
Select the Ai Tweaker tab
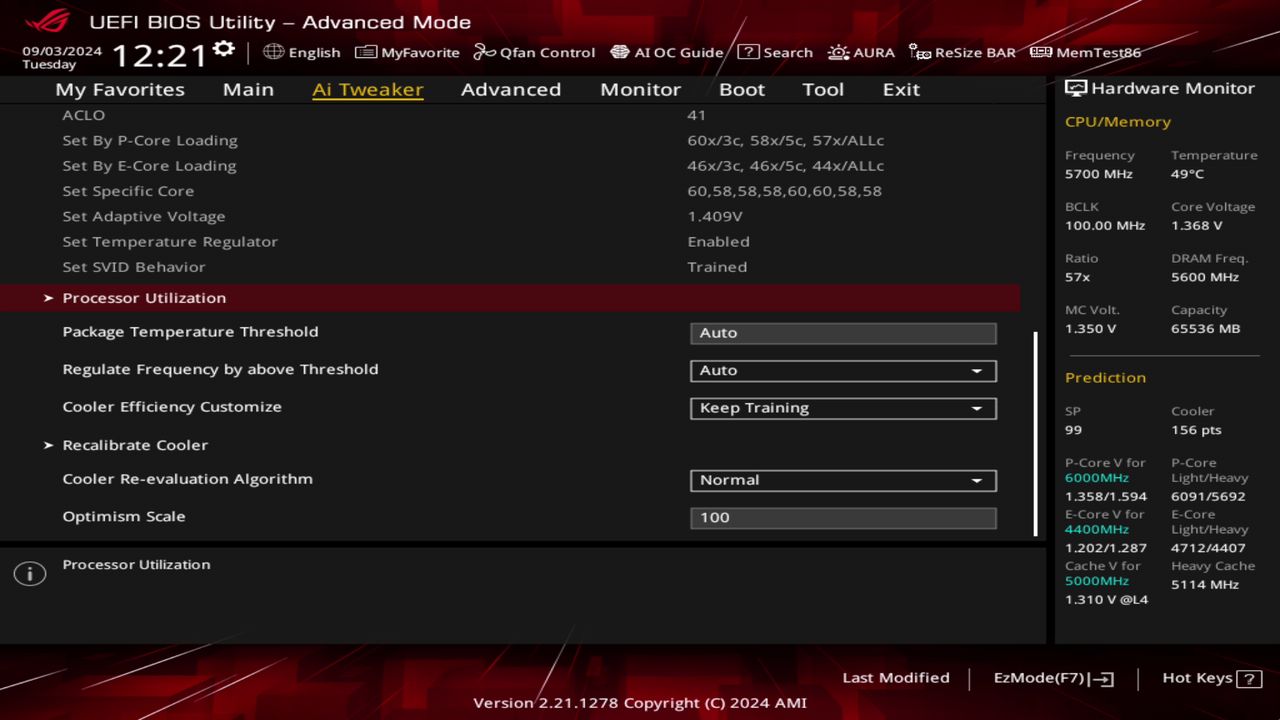pyautogui.click(x=368, y=89)
